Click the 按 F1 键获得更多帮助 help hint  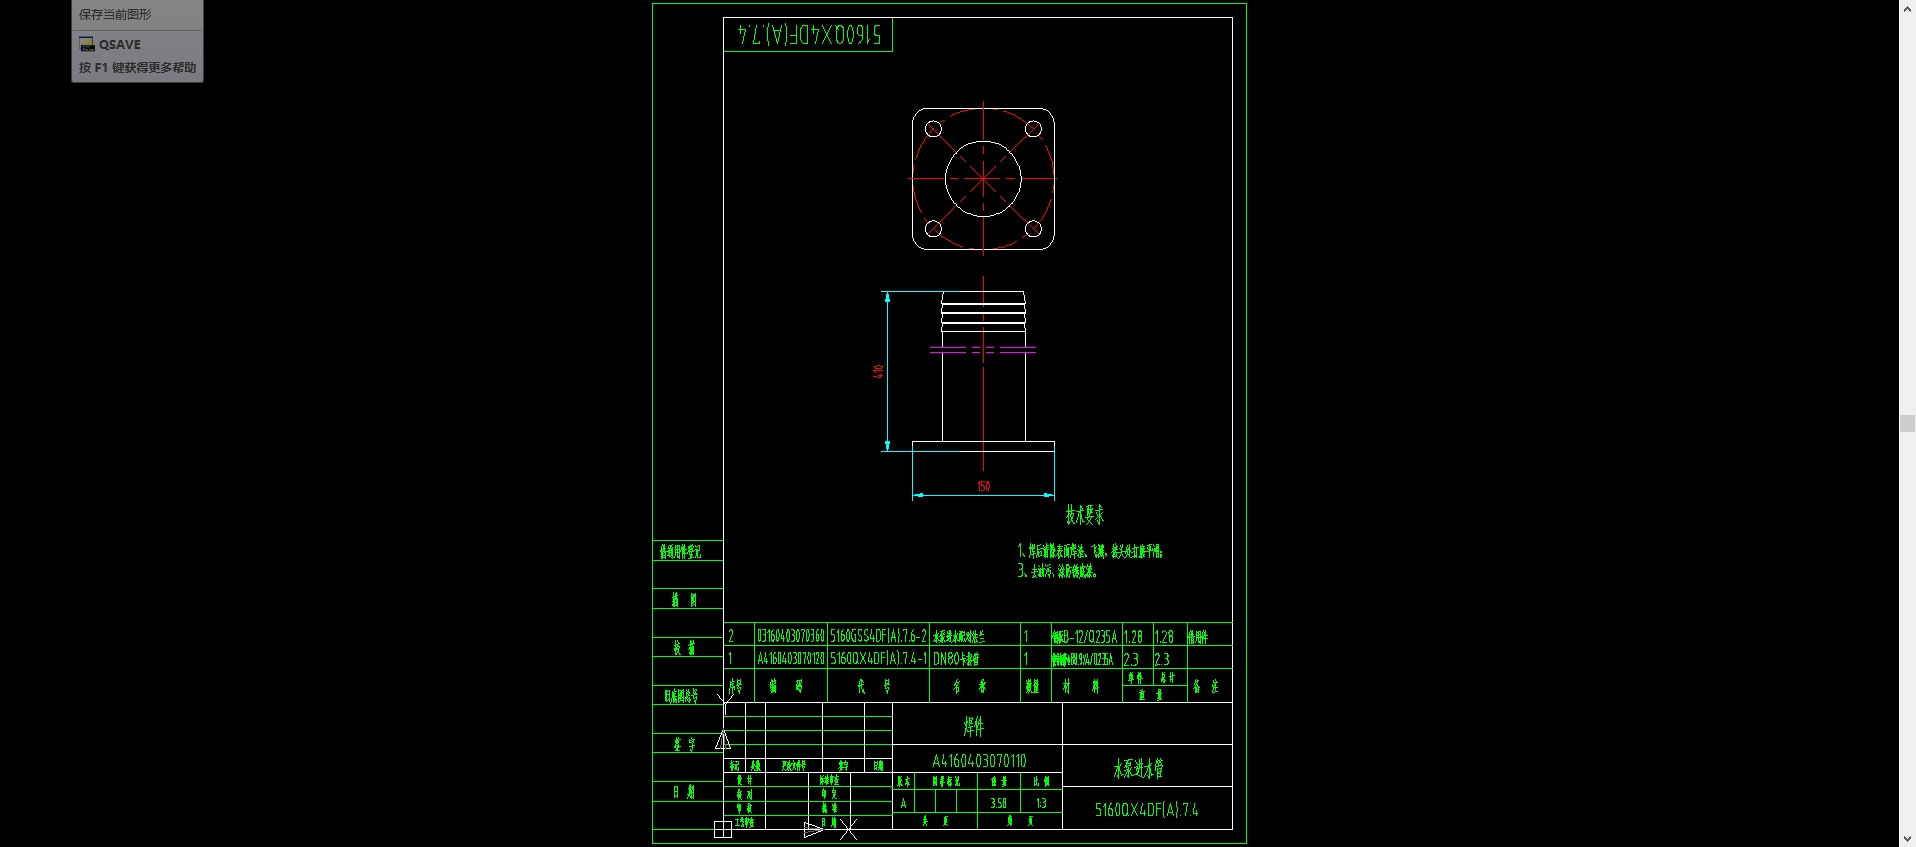click(x=138, y=68)
